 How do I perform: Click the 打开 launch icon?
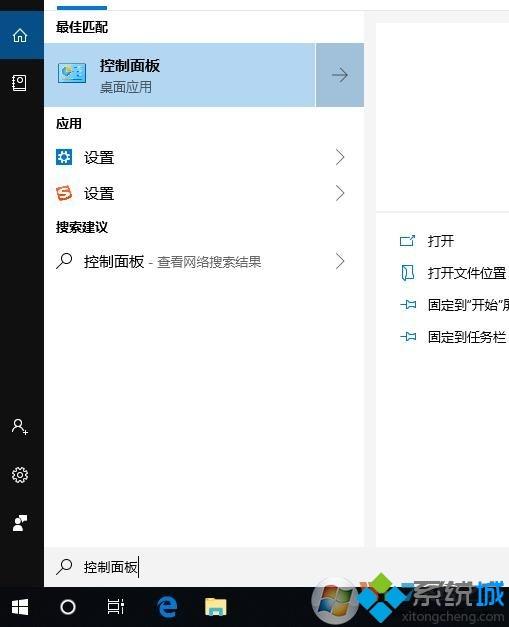[x=408, y=241]
